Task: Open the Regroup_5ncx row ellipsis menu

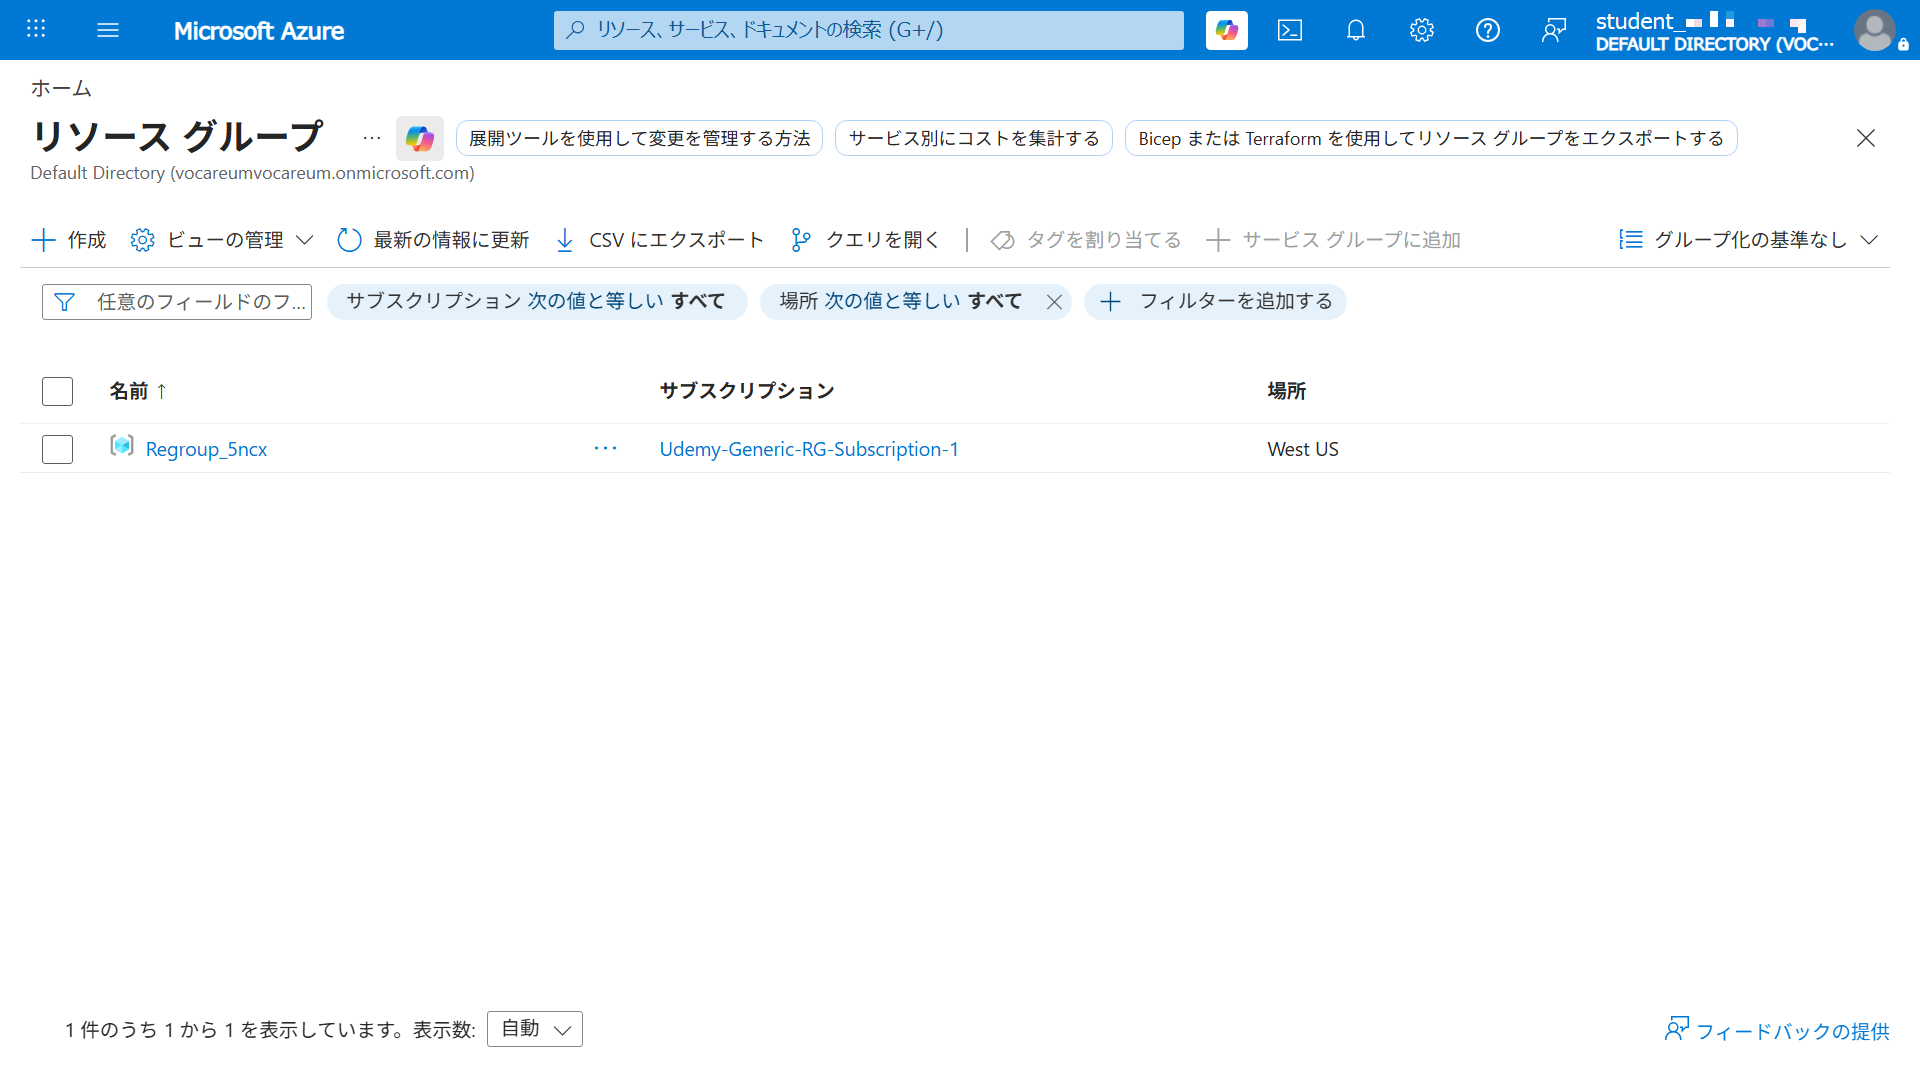Action: (x=605, y=449)
